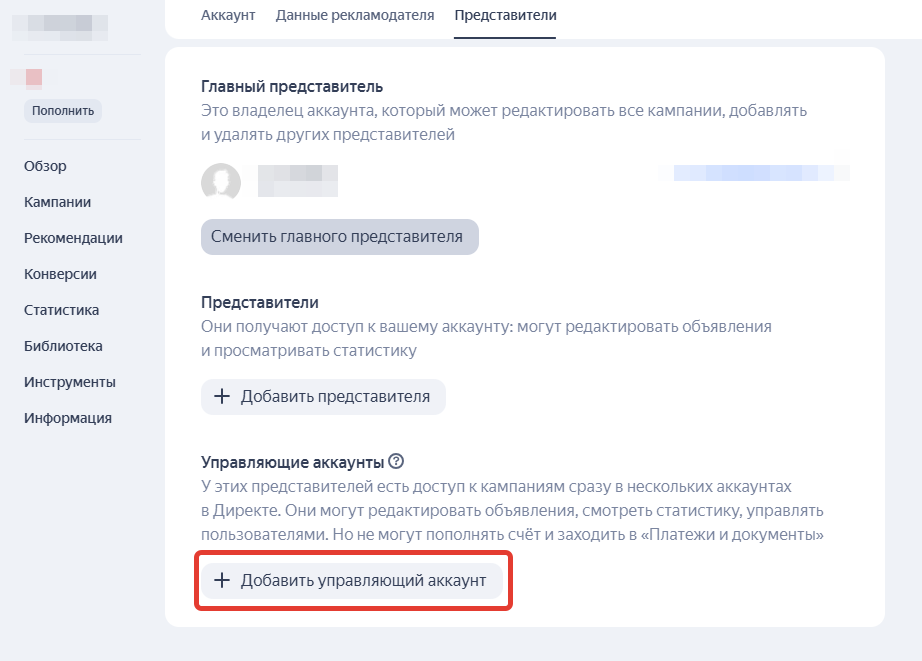Select Кампании in the left sidebar
Viewport: 922px width, 661px height.
point(56,202)
